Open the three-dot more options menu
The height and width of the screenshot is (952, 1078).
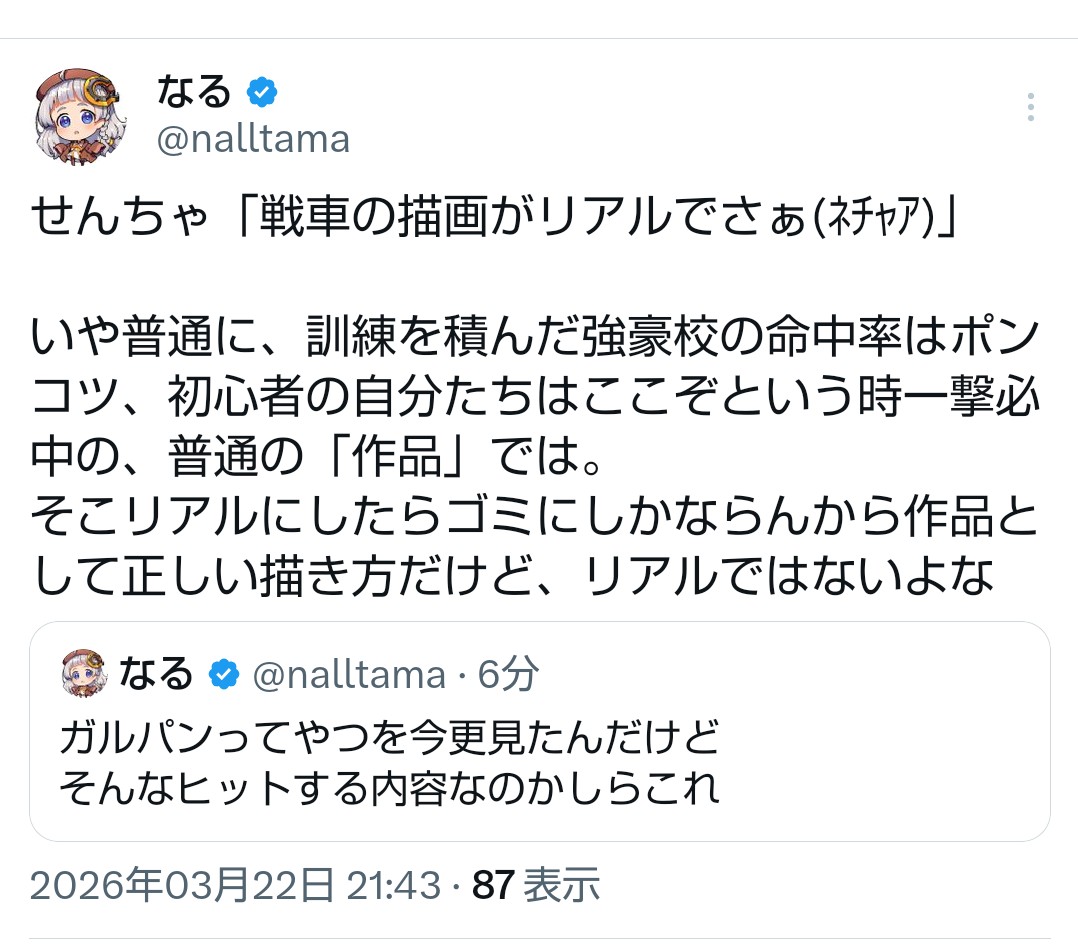[x=1031, y=107]
